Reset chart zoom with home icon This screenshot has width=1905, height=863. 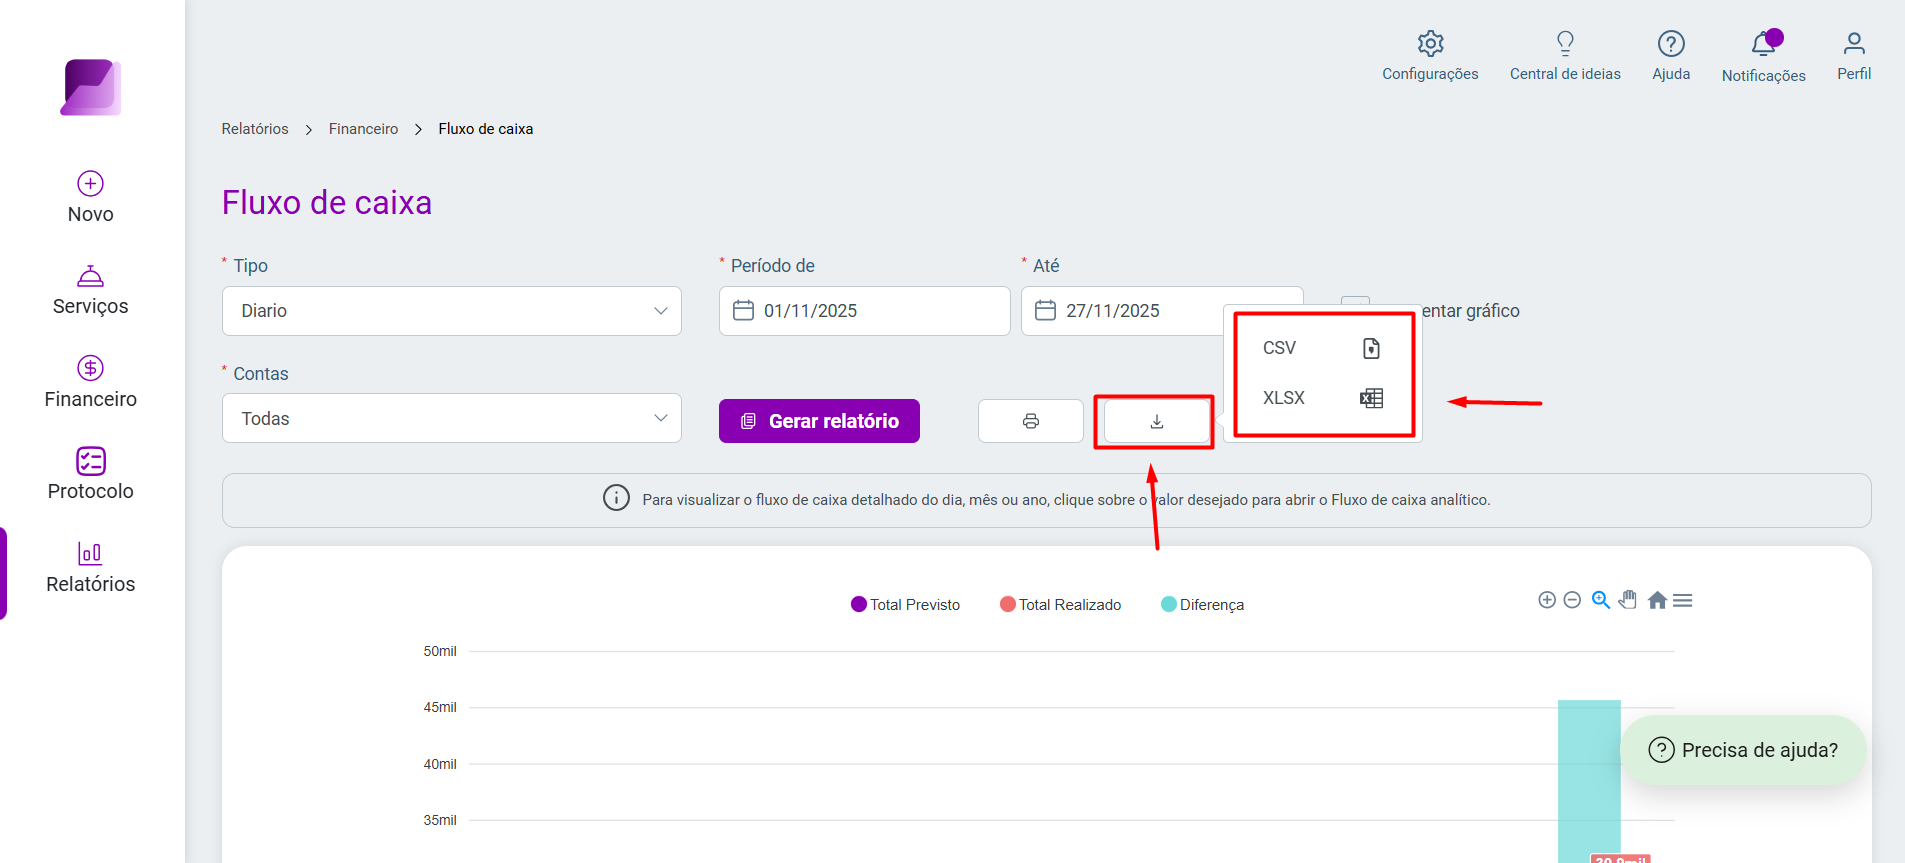click(x=1657, y=600)
